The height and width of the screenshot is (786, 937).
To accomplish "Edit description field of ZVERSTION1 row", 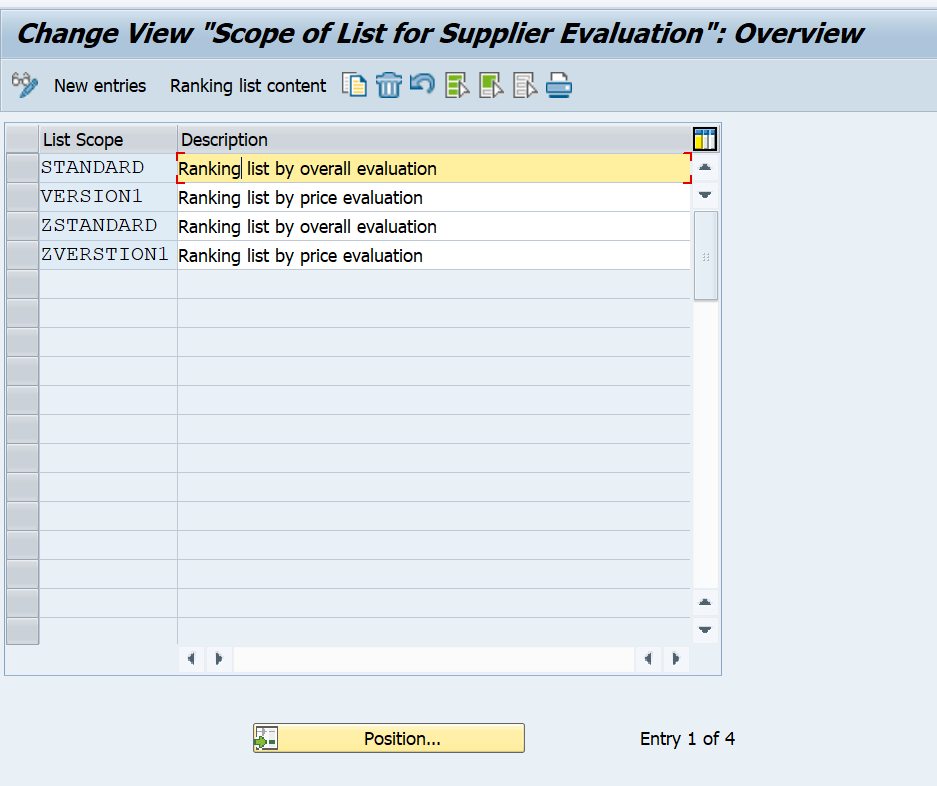I will tap(434, 255).
